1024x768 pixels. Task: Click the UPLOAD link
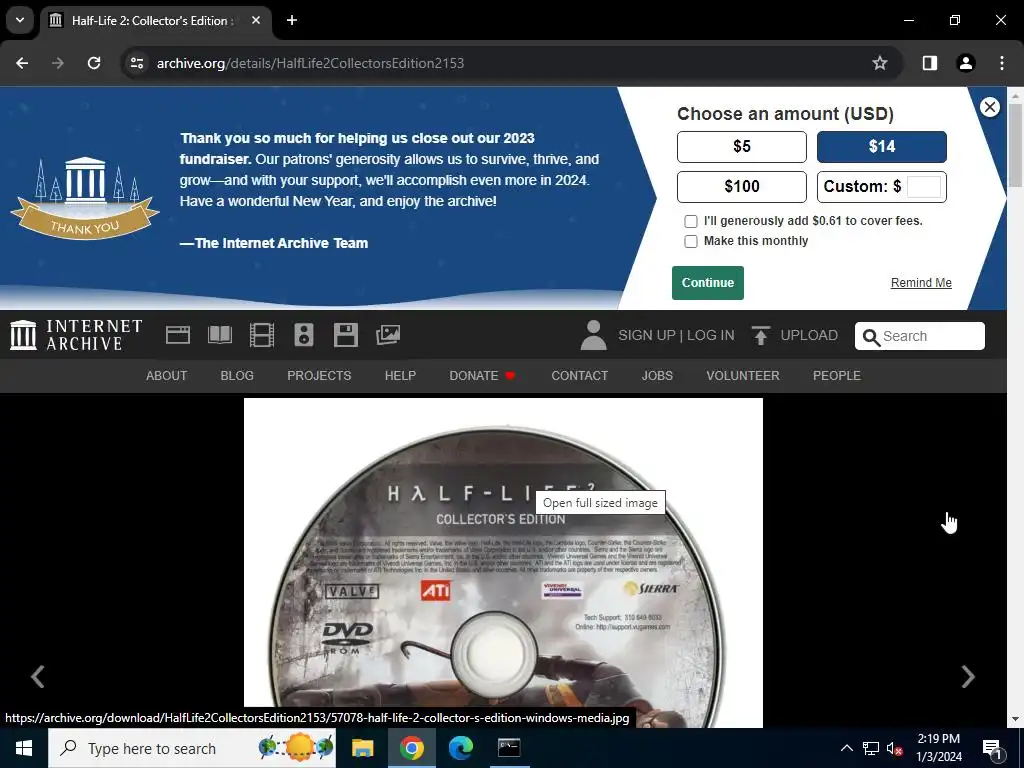(809, 335)
